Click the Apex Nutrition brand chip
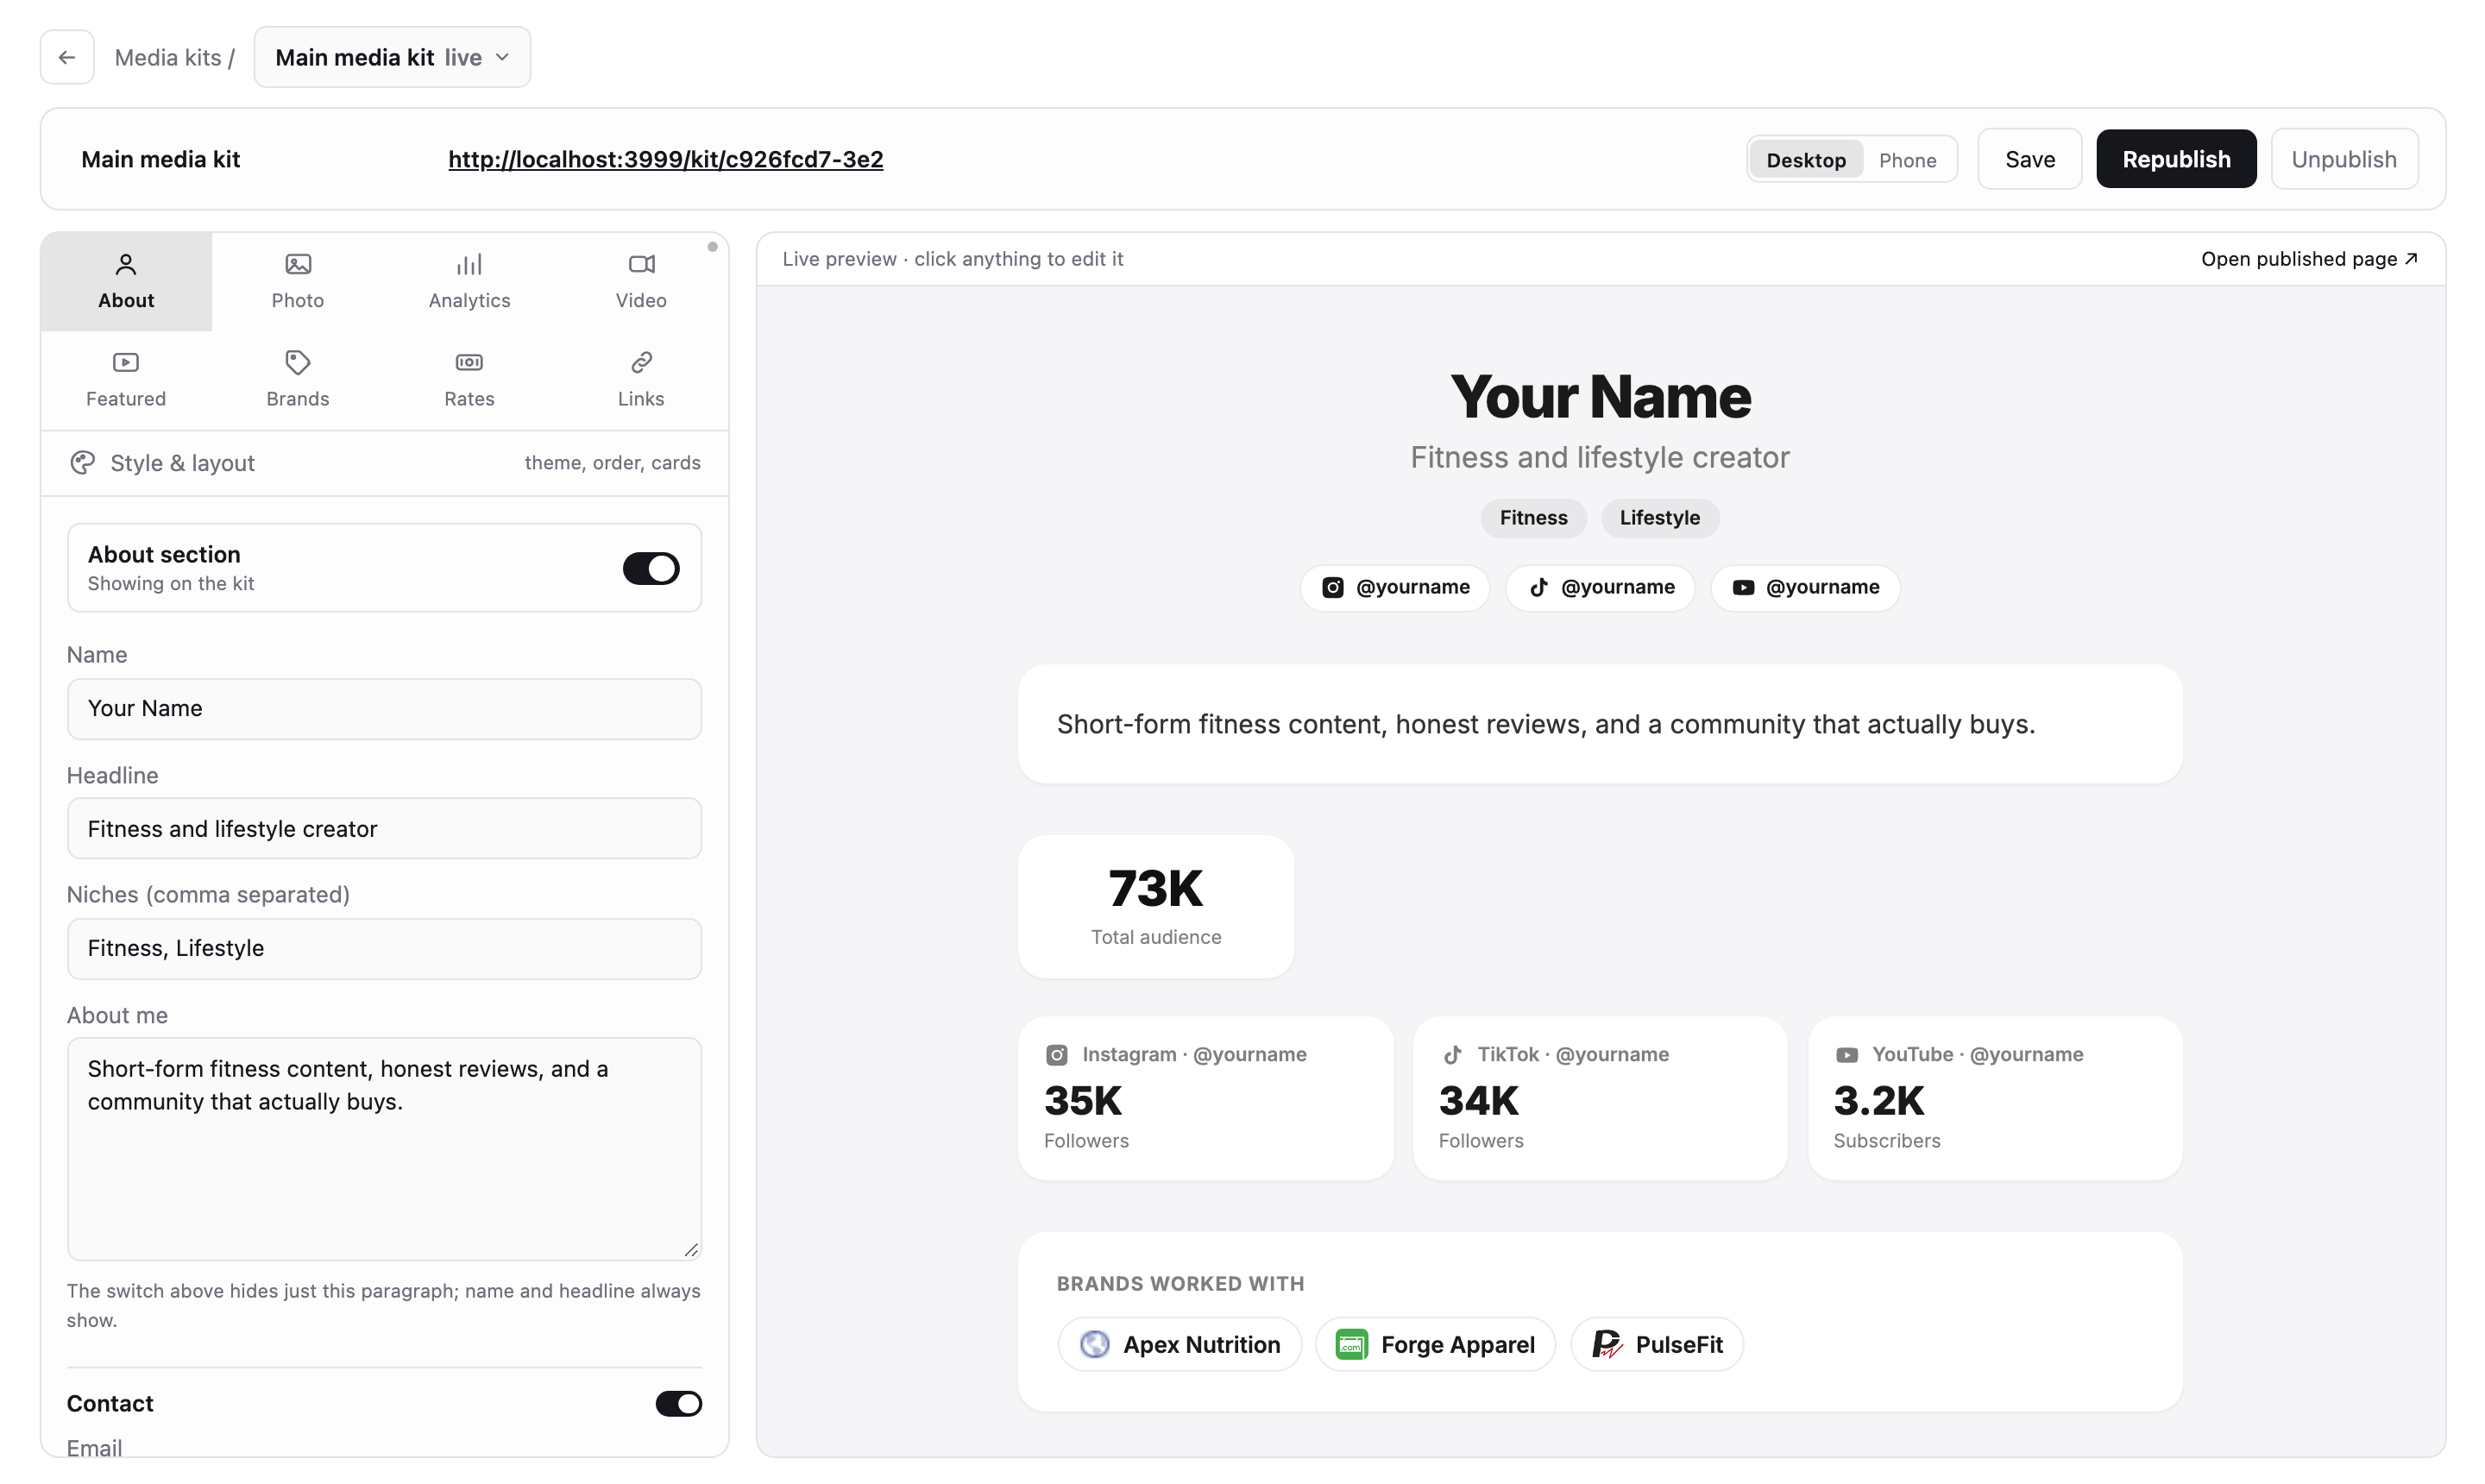2485x1484 pixels. [x=1180, y=1345]
